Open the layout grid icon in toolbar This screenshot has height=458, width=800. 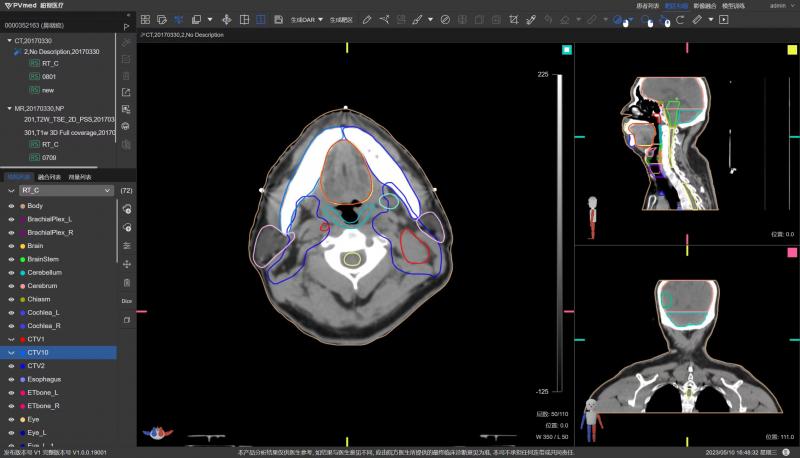click(145, 19)
